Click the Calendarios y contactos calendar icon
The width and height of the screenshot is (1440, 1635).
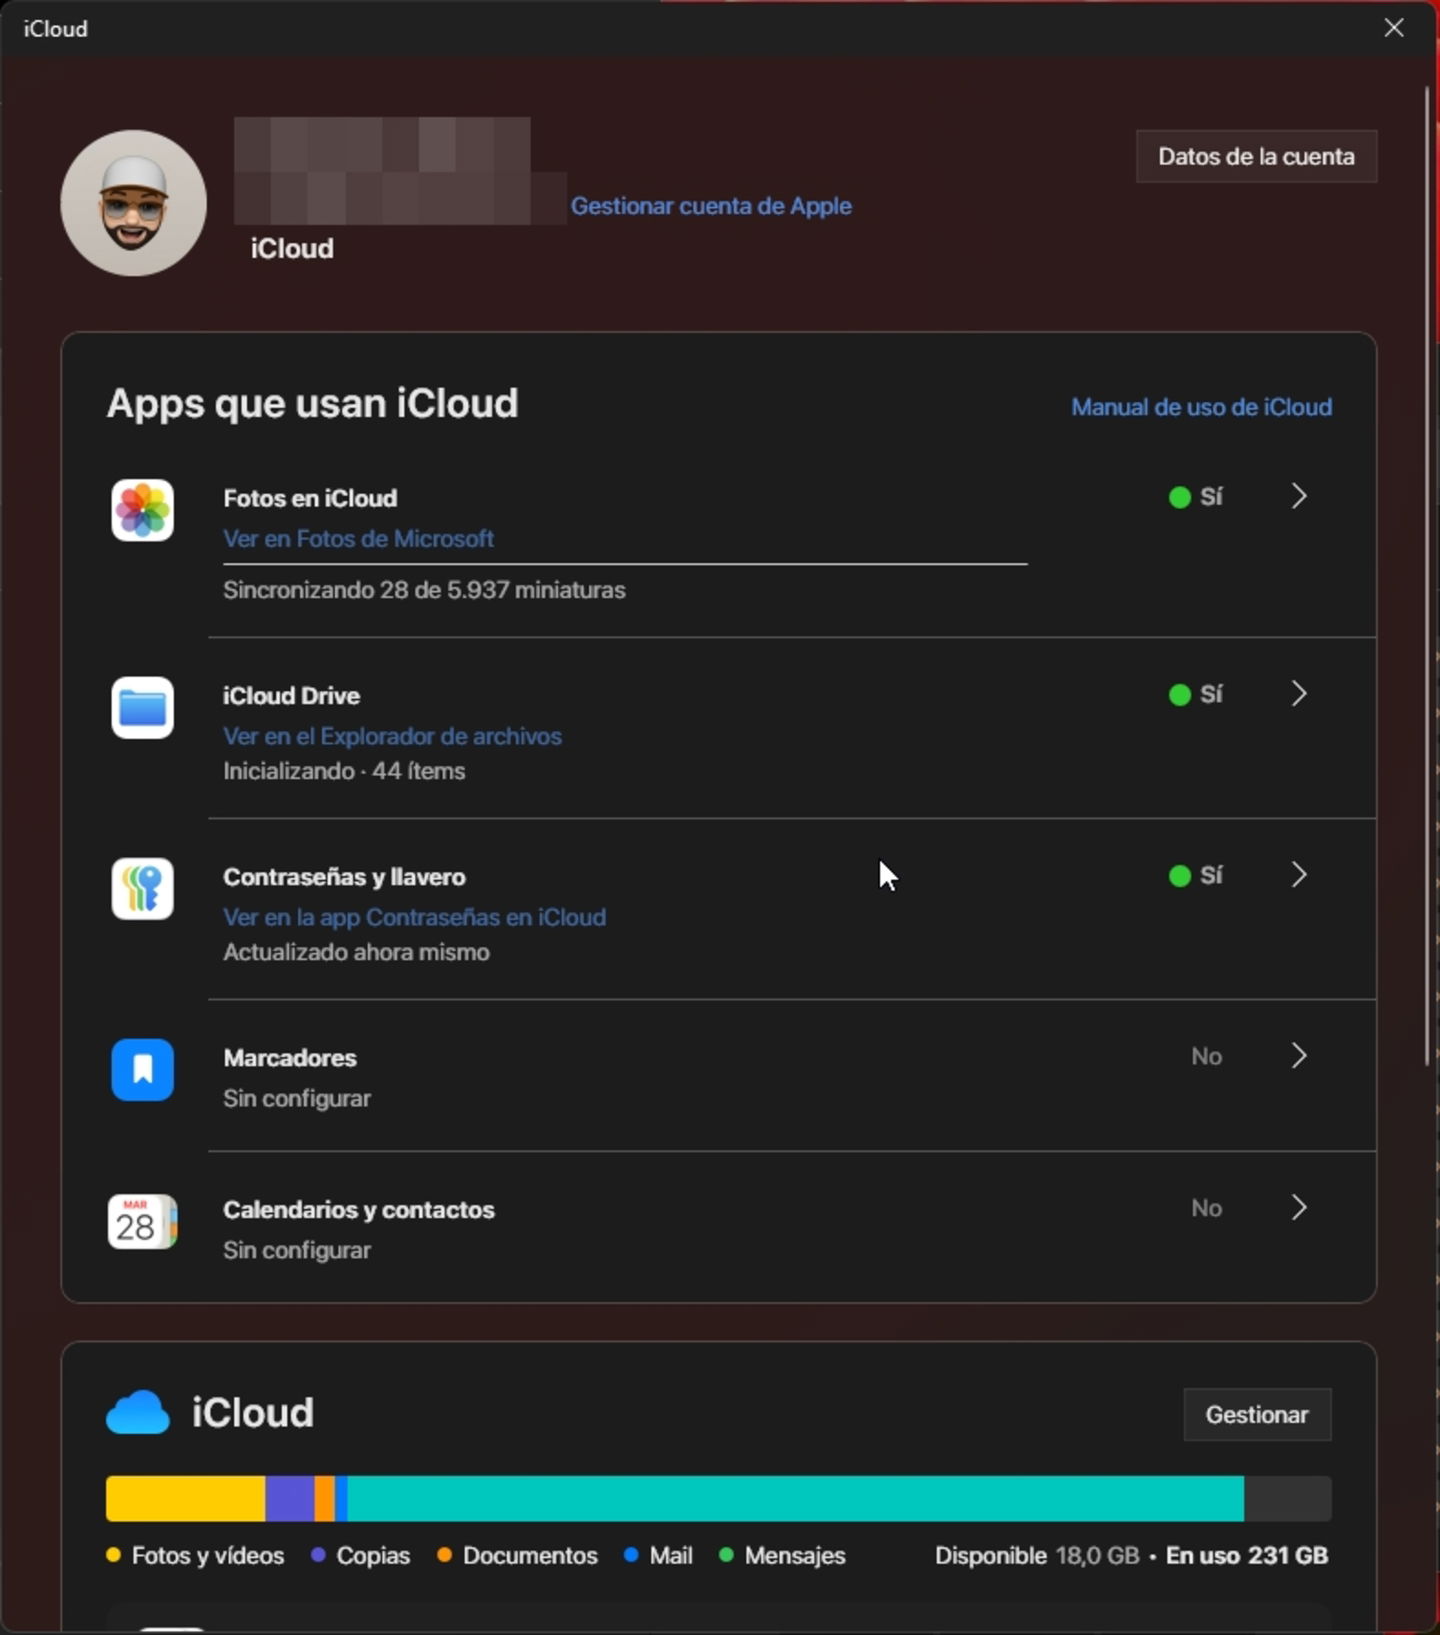[x=142, y=1222]
